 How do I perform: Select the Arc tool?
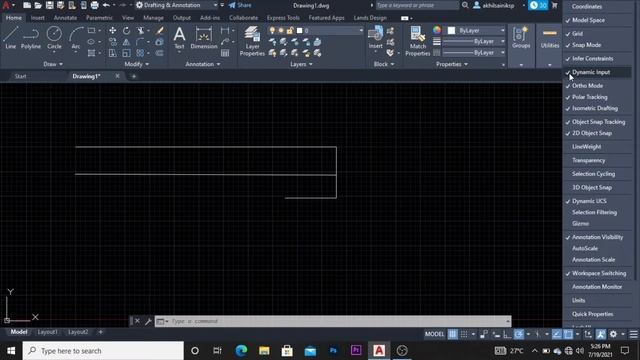(76, 38)
